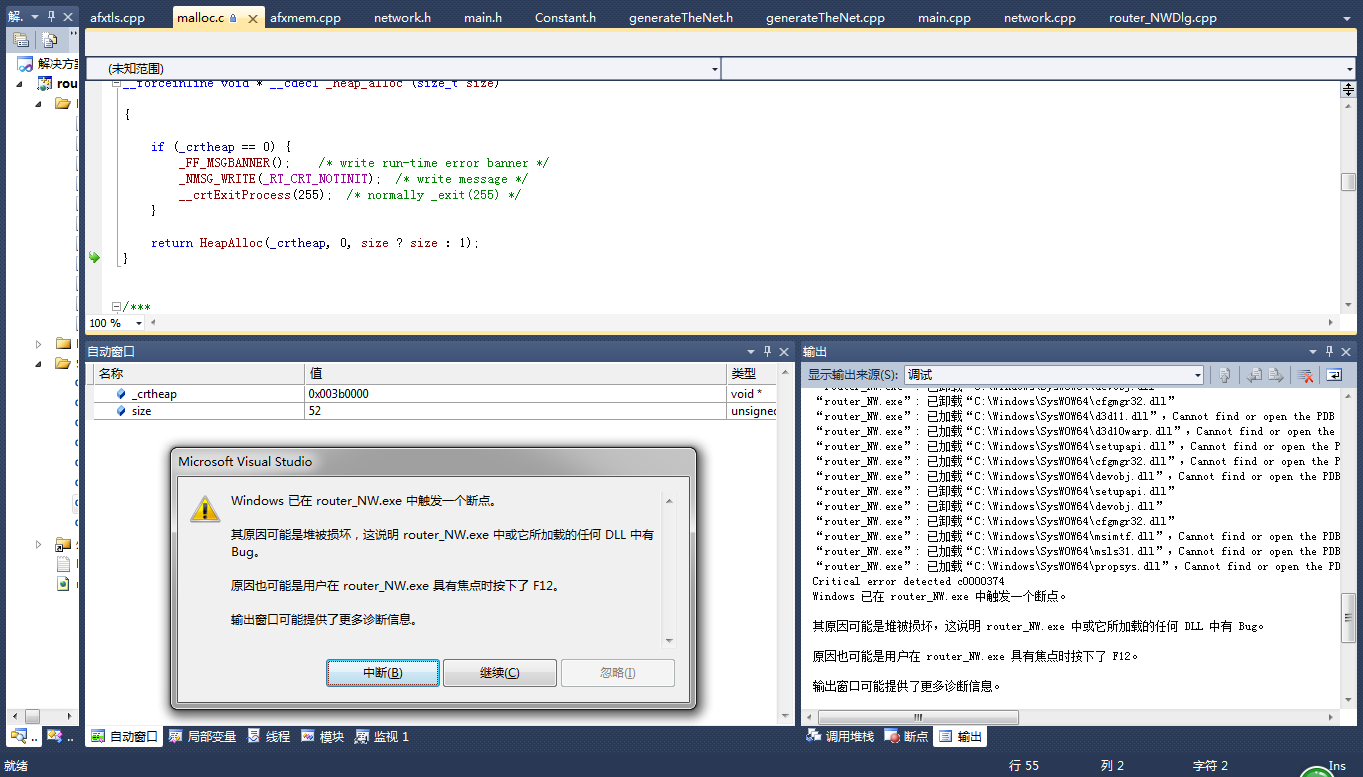Viewport: 1363px width, 777px height.
Task: Open Output panel window position menu arrow
Action: 1312,351
